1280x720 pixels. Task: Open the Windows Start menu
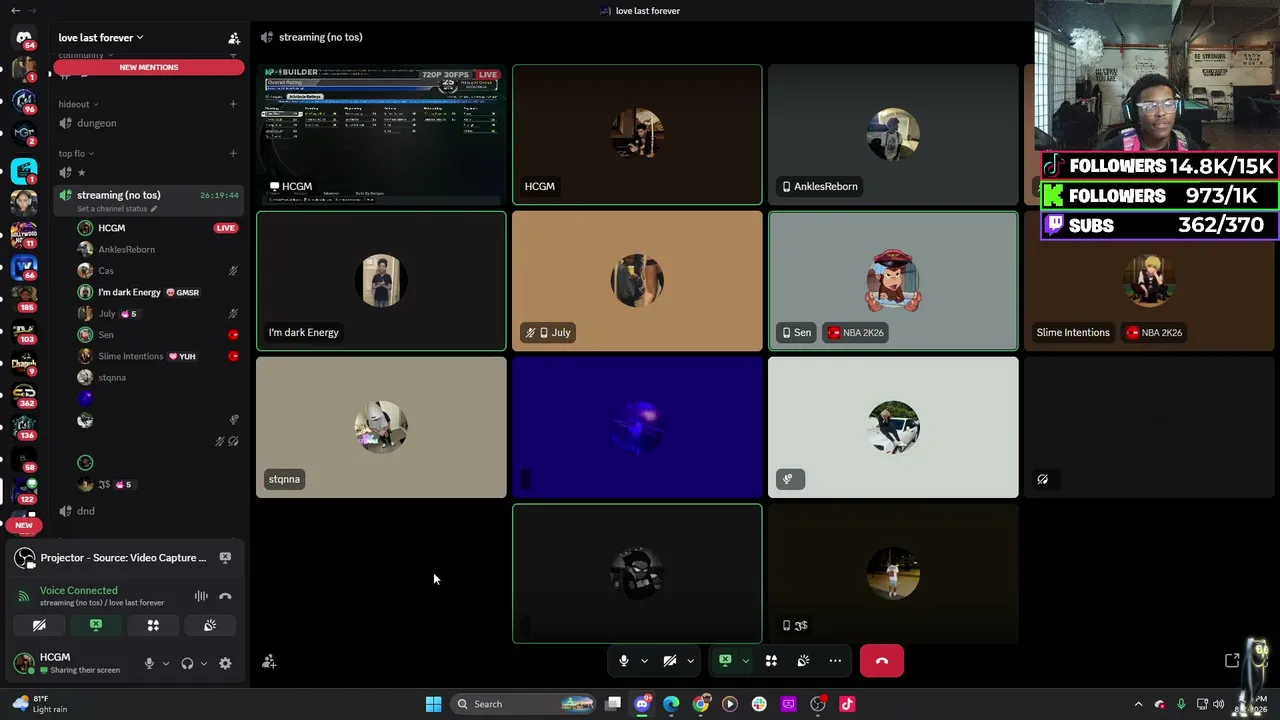[x=433, y=704]
